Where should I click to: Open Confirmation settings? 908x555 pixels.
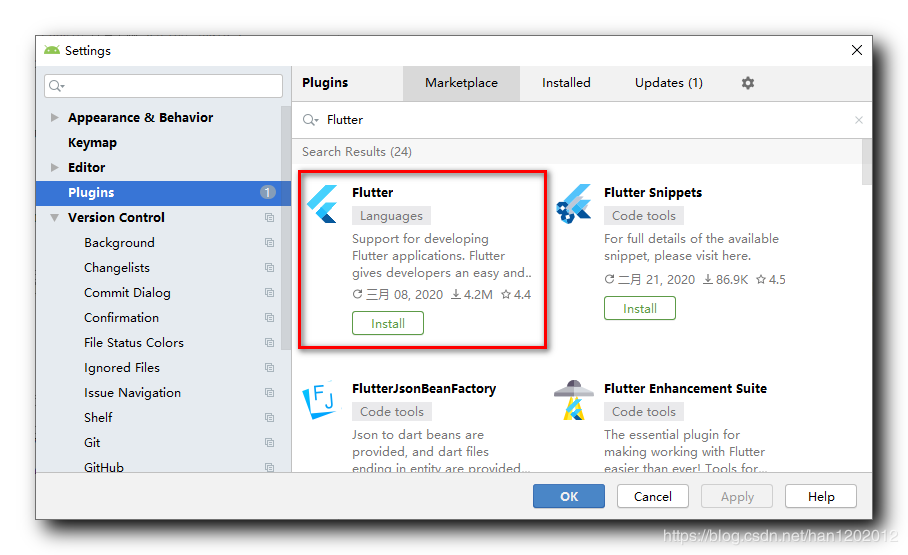[x=122, y=317]
